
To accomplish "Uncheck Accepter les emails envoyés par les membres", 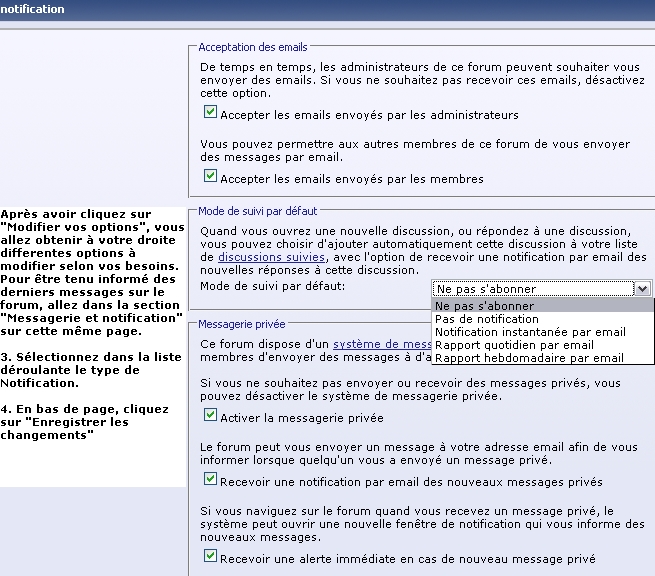I will [x=210, y=177].
